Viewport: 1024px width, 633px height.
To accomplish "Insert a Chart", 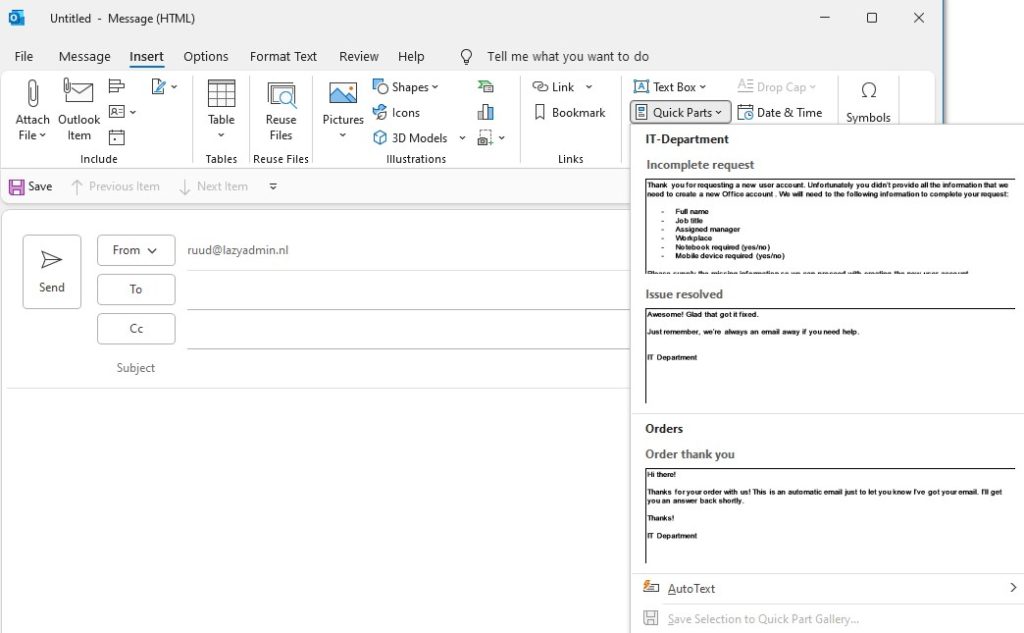I will coord(486,112).
